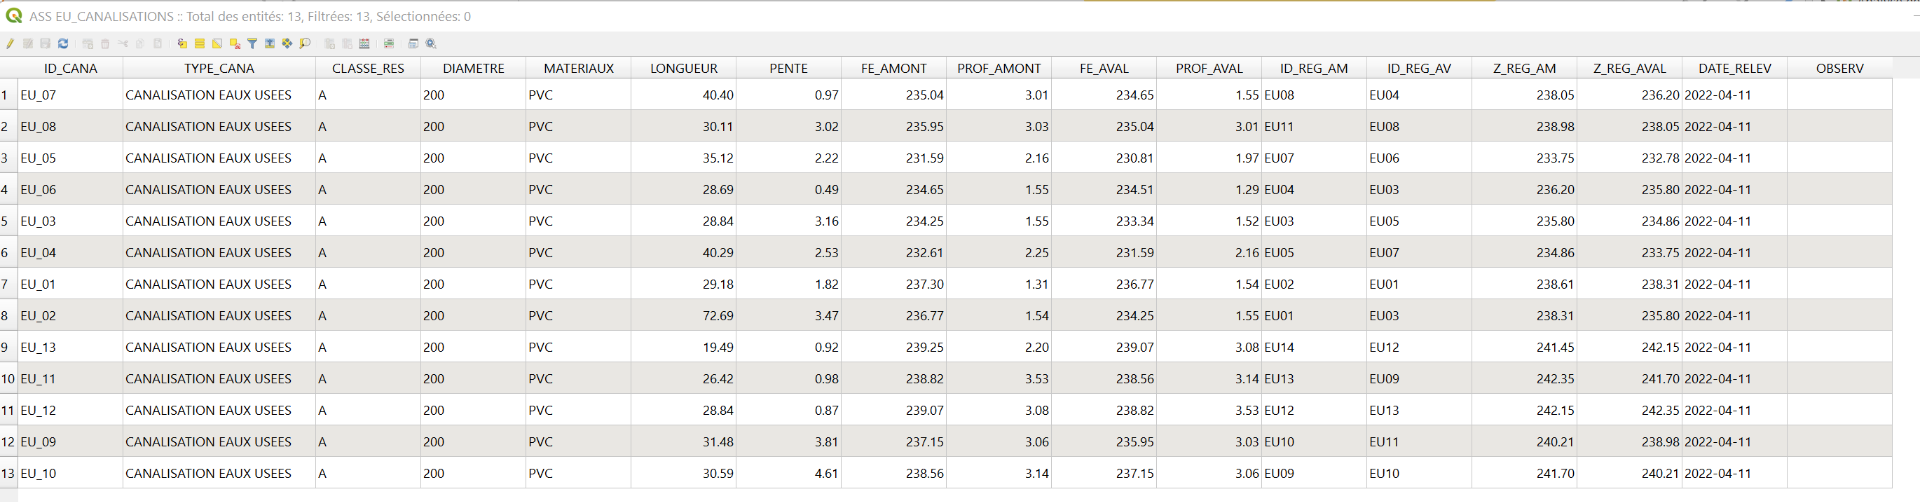Image resolution: width=1920 pixels, height=502 pixels.
Task: Open Select features using an expression
Action: pos(182,44)
